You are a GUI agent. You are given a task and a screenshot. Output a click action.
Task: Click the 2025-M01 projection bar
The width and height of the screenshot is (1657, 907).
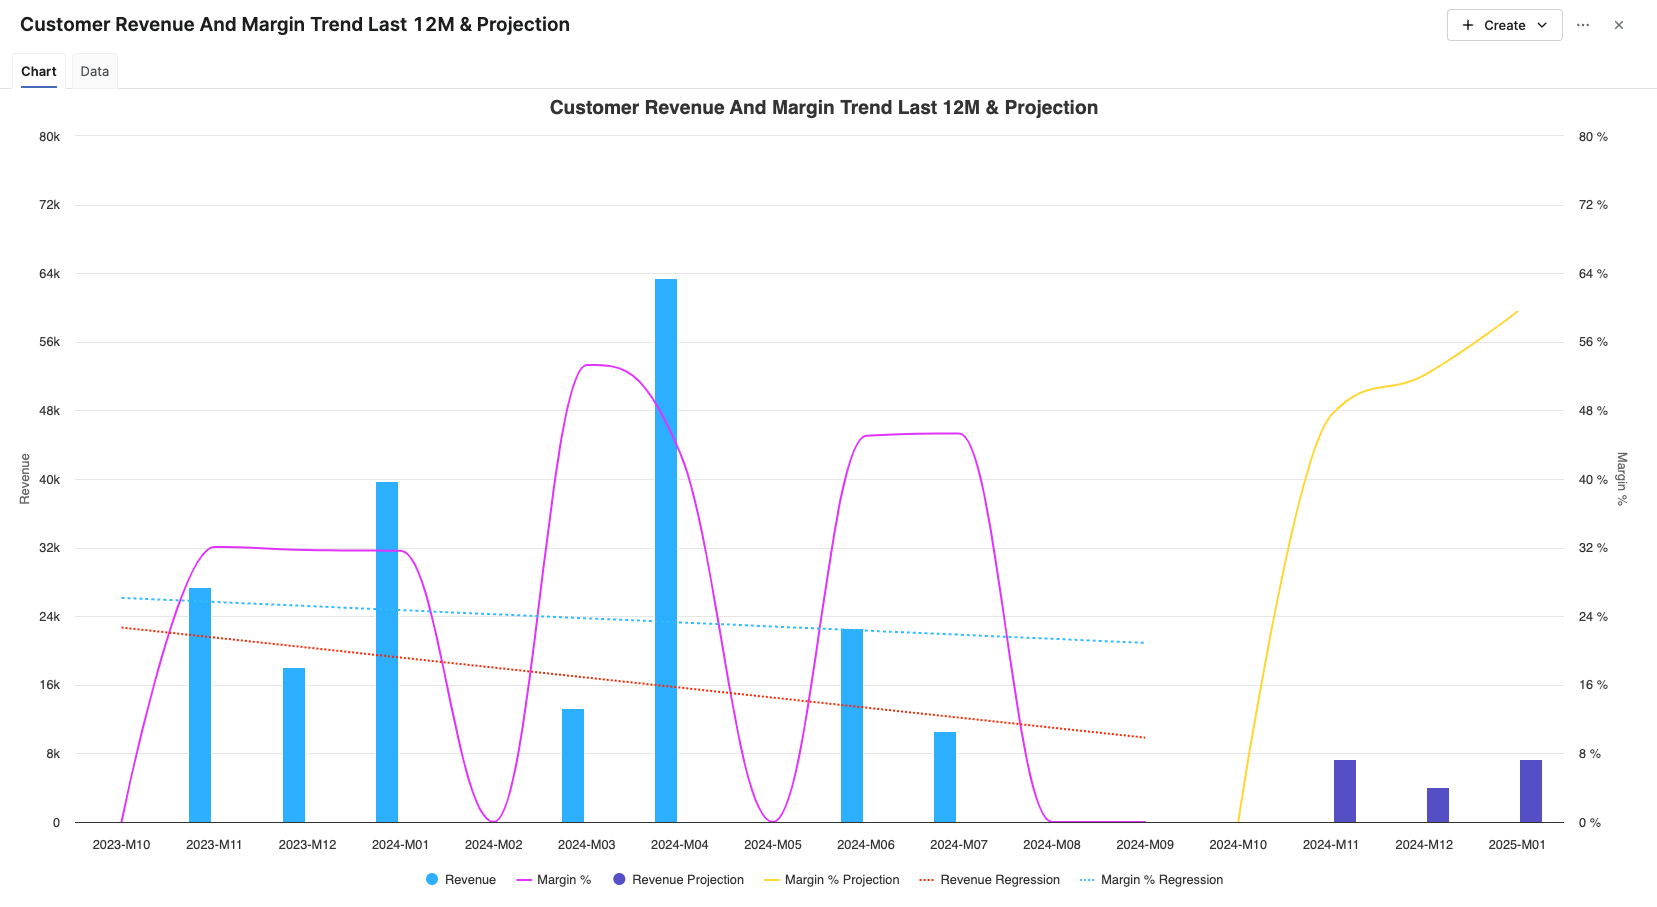[1531, 791]
